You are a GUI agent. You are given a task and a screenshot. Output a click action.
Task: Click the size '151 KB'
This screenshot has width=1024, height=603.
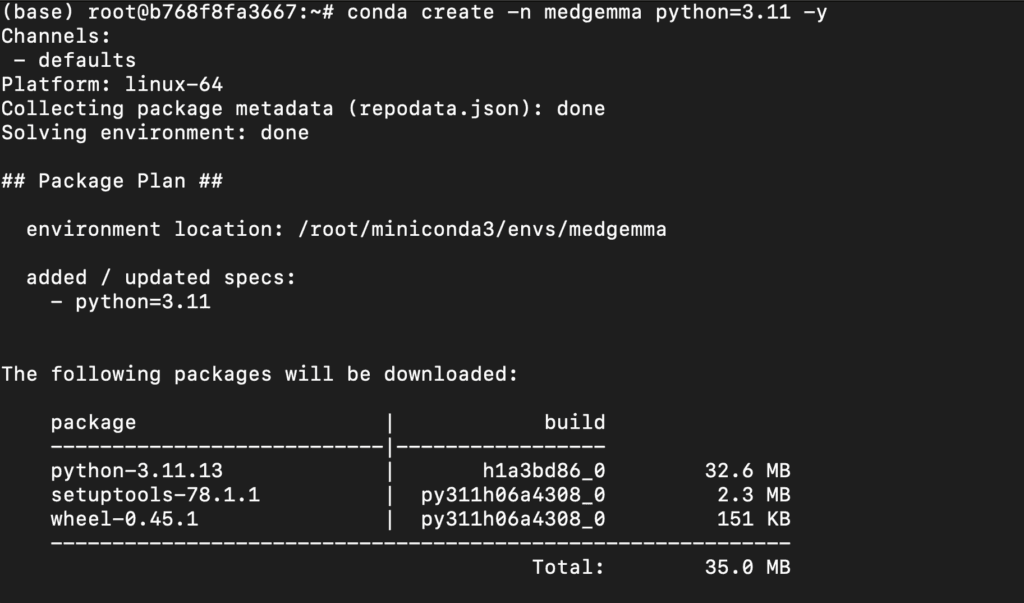coord(754,519)
